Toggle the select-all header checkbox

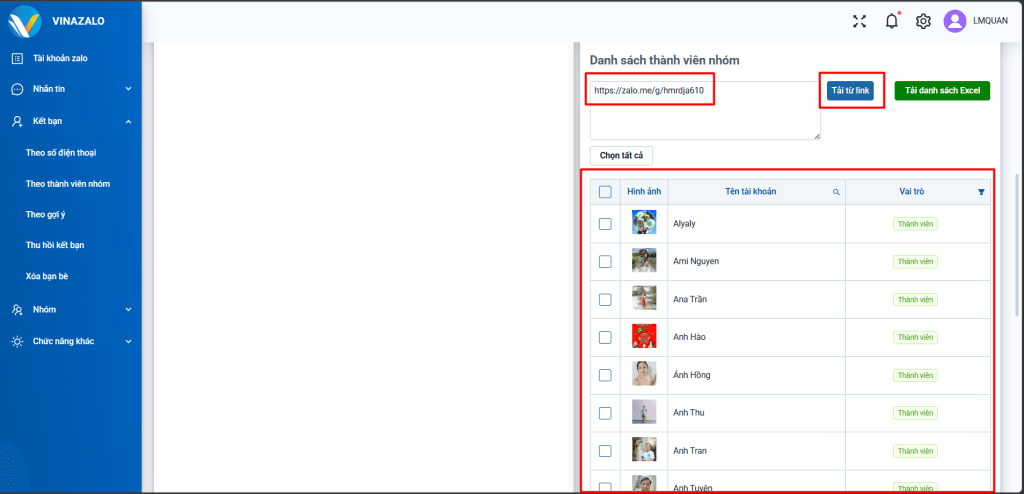(x=605, y=192)
